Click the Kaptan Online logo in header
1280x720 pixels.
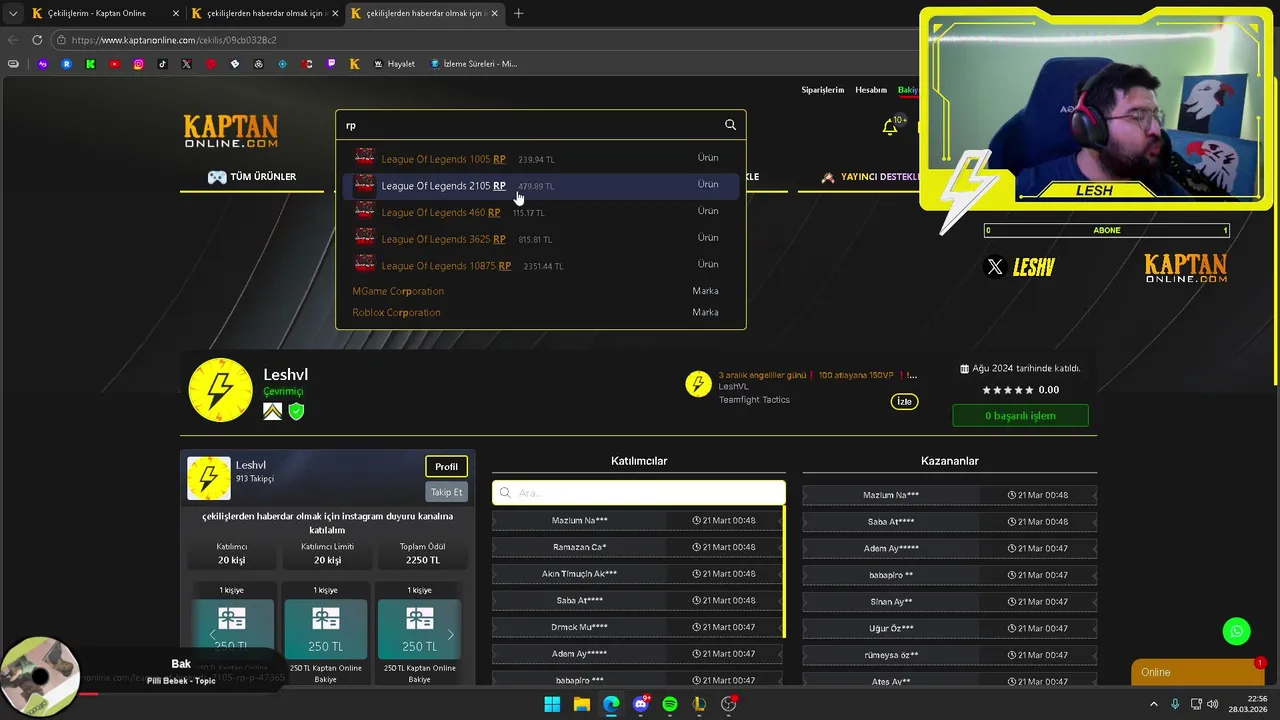(x=230, y=131)
